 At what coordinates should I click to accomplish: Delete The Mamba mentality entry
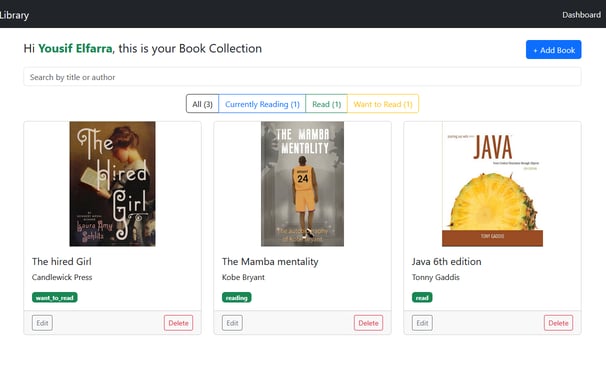click(x=368, y=323)
